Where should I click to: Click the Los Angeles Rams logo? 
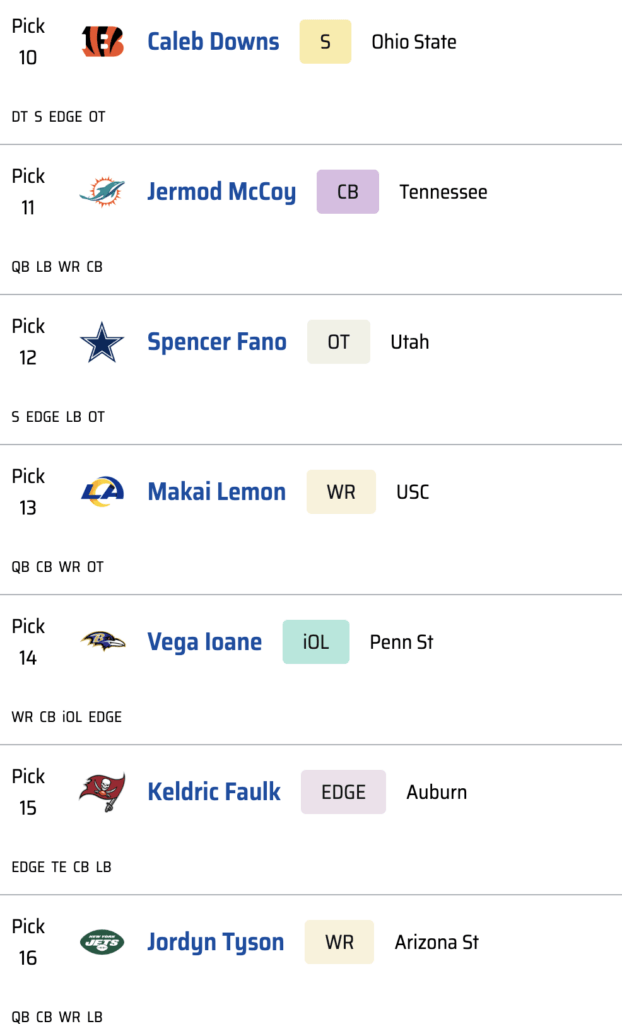tap(102, 492)
